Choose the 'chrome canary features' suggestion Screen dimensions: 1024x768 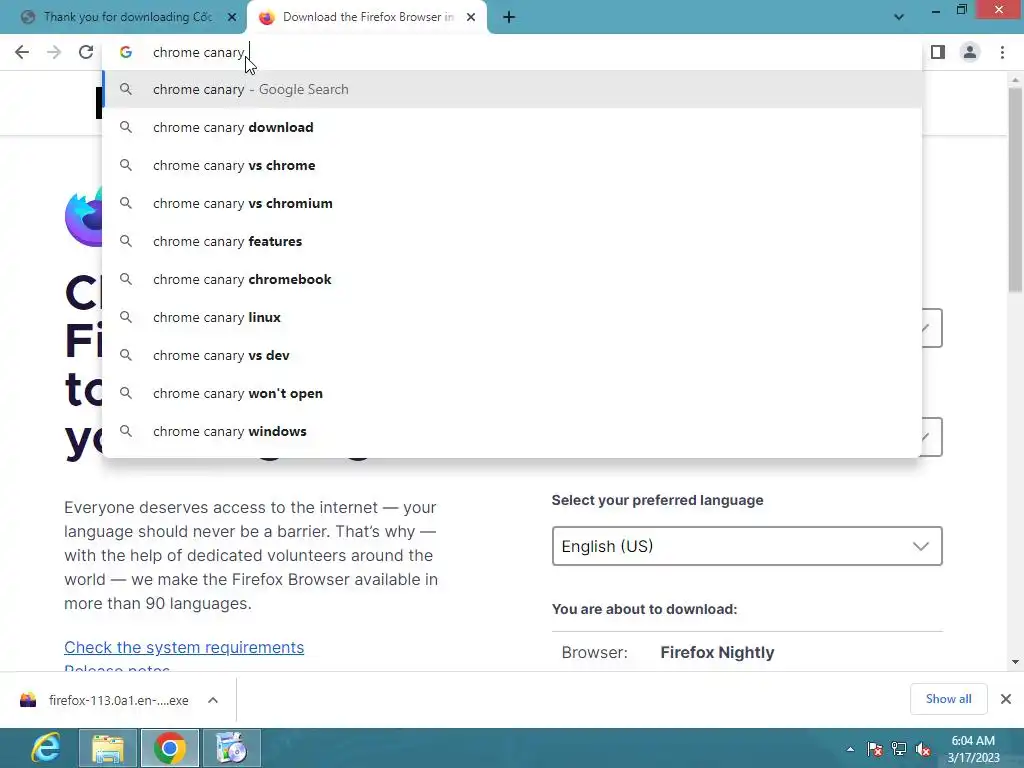coord(513,241)
